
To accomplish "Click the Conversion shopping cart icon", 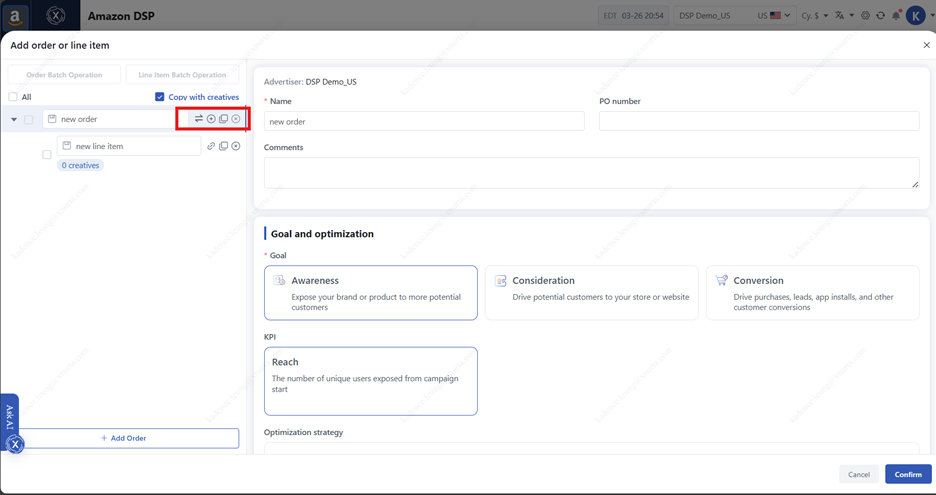I will coord(721,280).
